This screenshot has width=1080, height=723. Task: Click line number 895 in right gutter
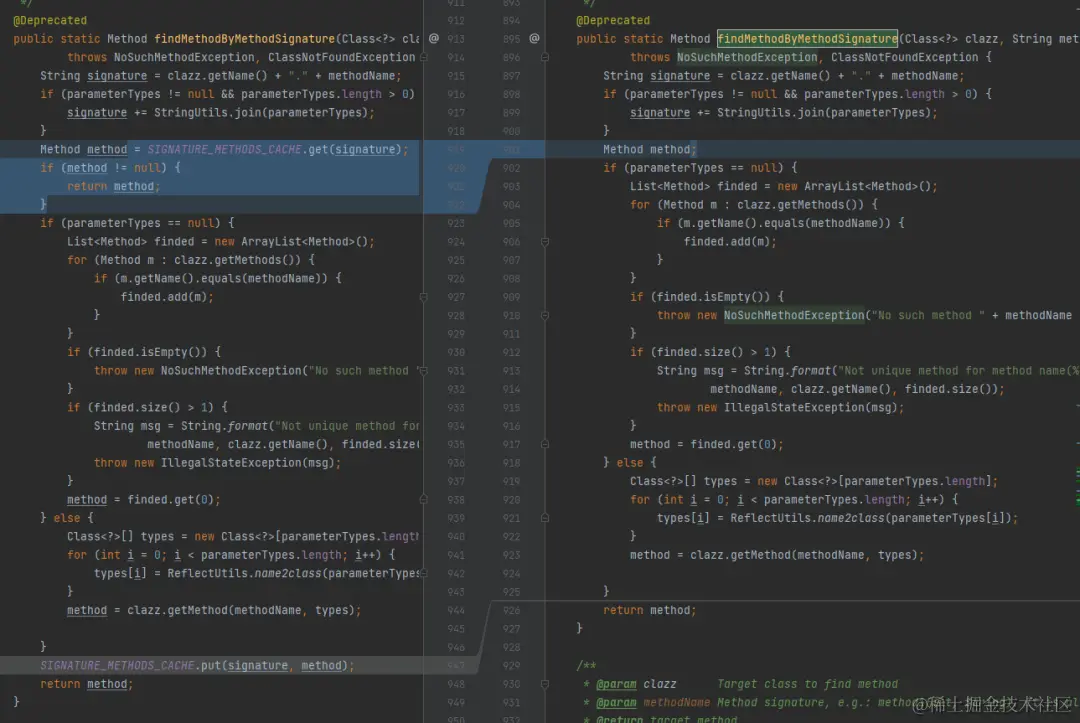tap(511, 39)
